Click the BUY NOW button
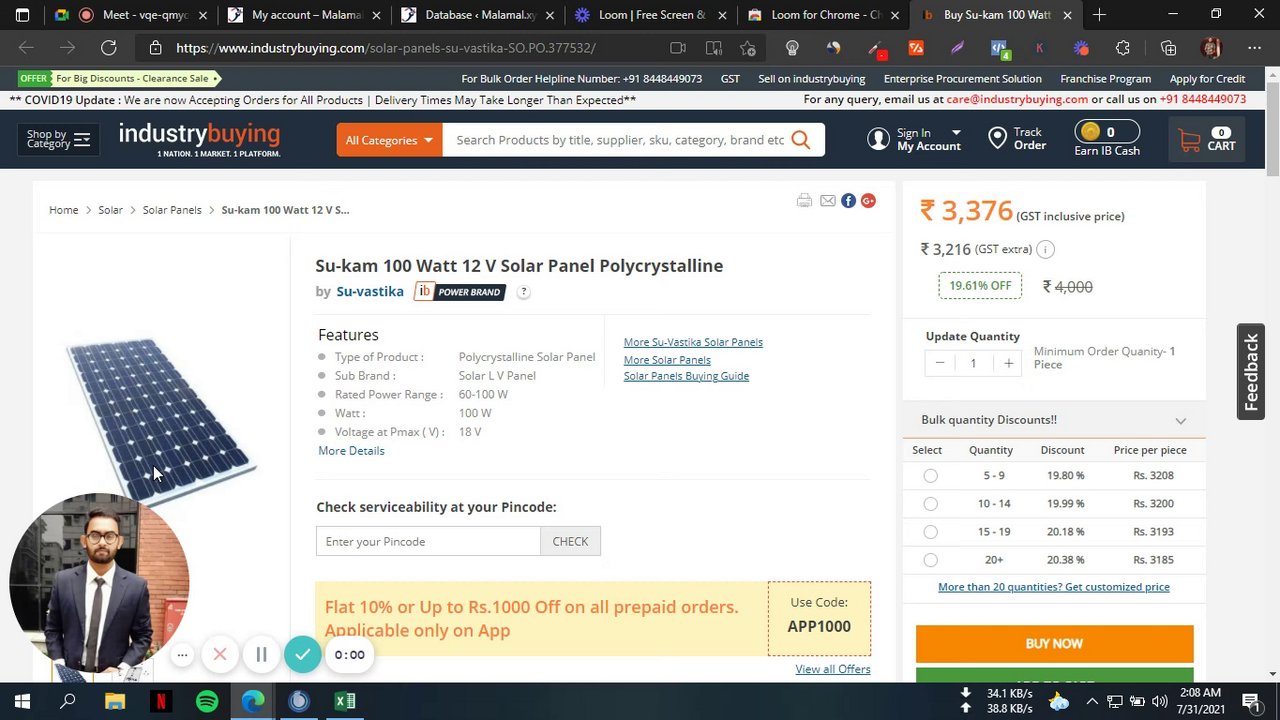The width and height of the screenshot is (1280, 720). click(x=1054, y=644)
